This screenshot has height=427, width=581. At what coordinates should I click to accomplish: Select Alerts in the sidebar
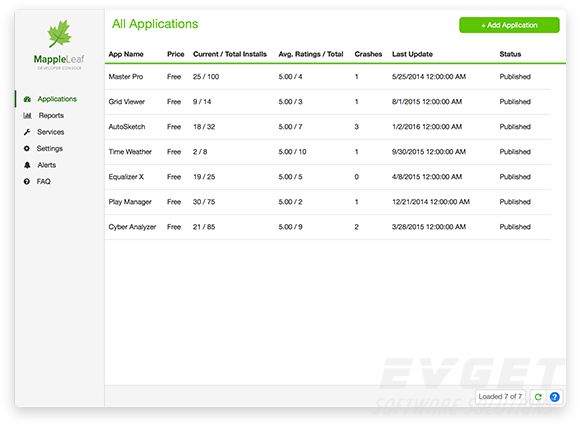click(x=47, y=165)
